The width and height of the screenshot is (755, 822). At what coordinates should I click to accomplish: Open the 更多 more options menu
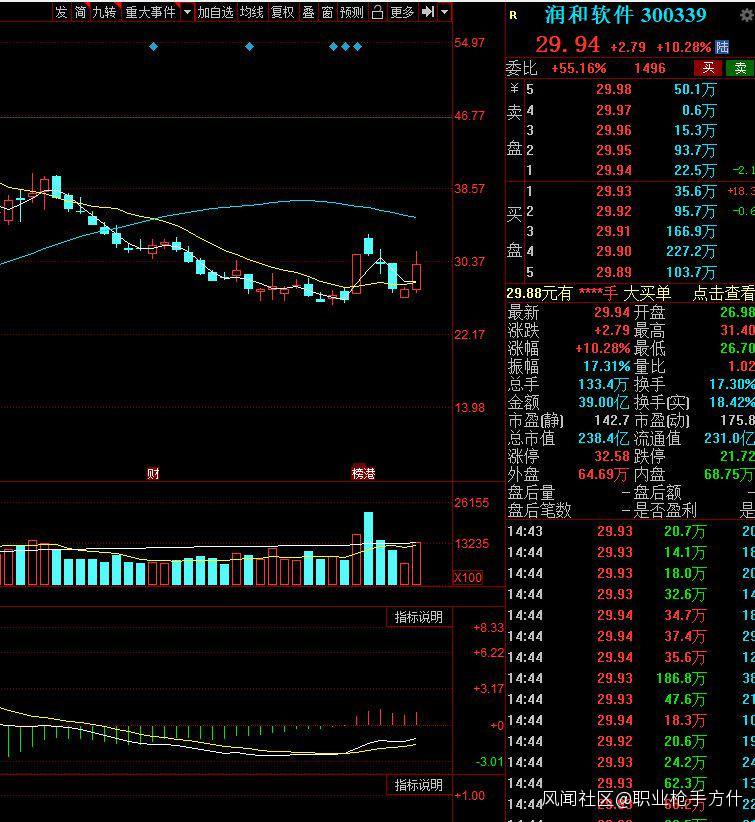[402, 12]
